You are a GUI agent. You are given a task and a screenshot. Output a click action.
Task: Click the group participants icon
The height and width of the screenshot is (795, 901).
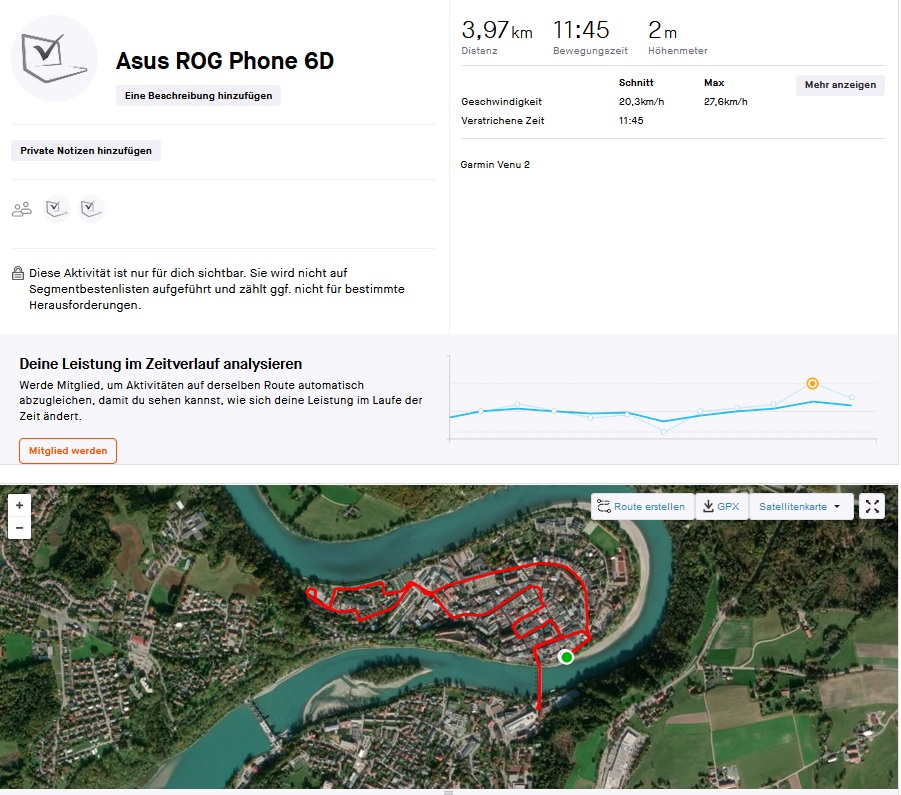(21, 209)
